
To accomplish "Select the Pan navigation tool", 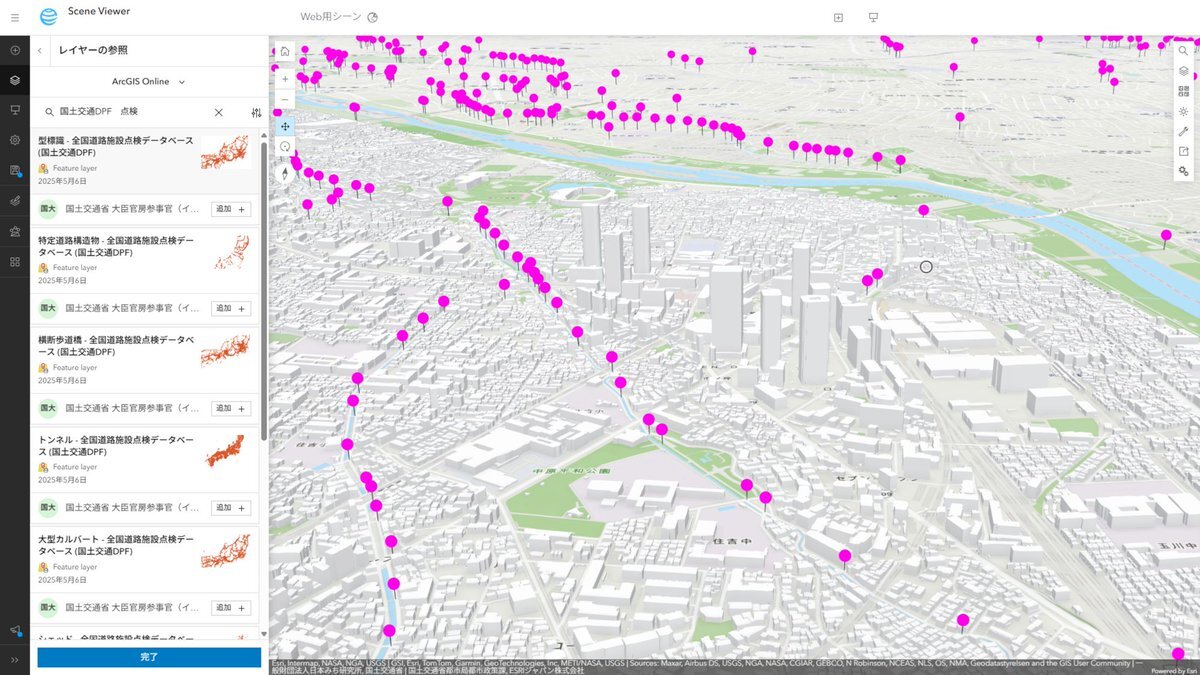I will [x=285, y=126].
